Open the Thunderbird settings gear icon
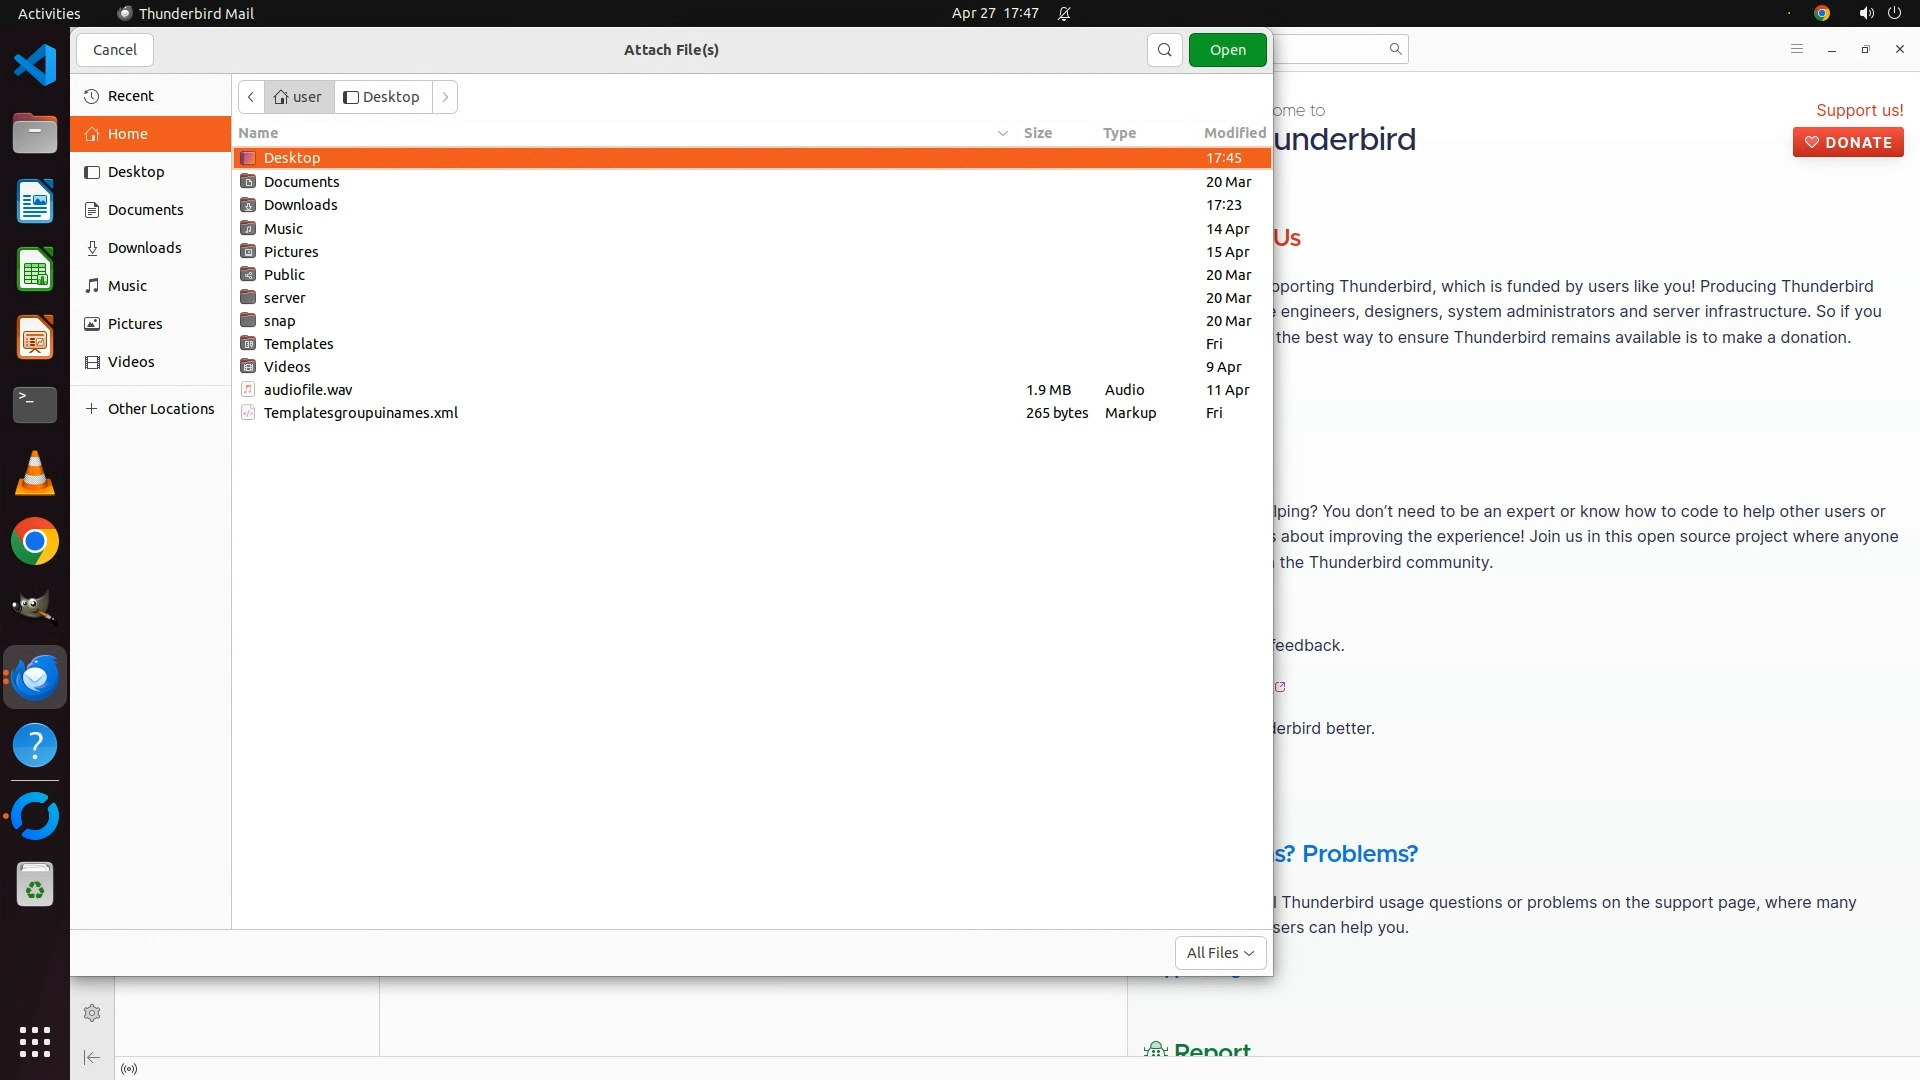This screenshot has width=1920, height=1080. [x=92, y=1013]
